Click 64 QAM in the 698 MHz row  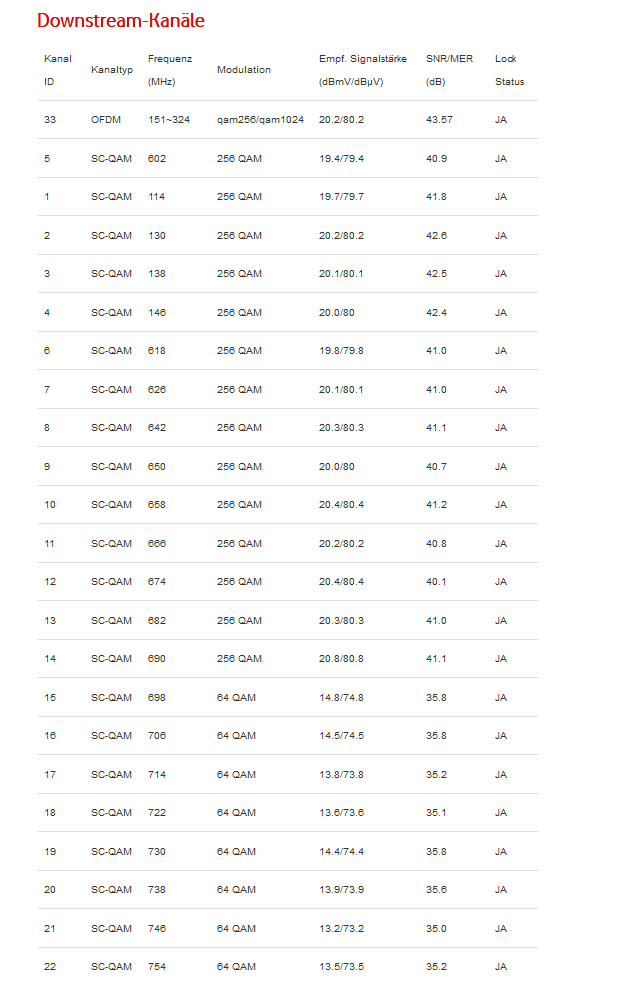(x=236, y=698)
